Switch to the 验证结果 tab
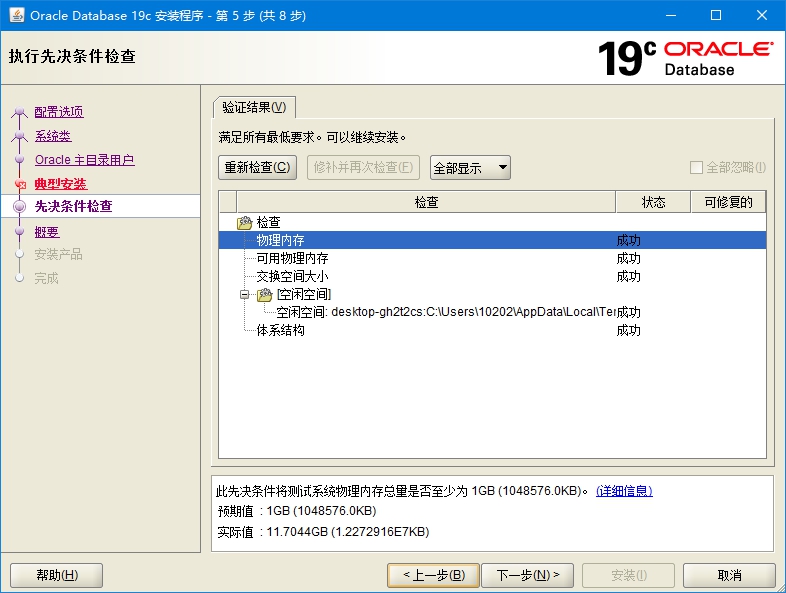Image resolution: width=786 pixels, height=593 pixels. [x=254, y=108]
